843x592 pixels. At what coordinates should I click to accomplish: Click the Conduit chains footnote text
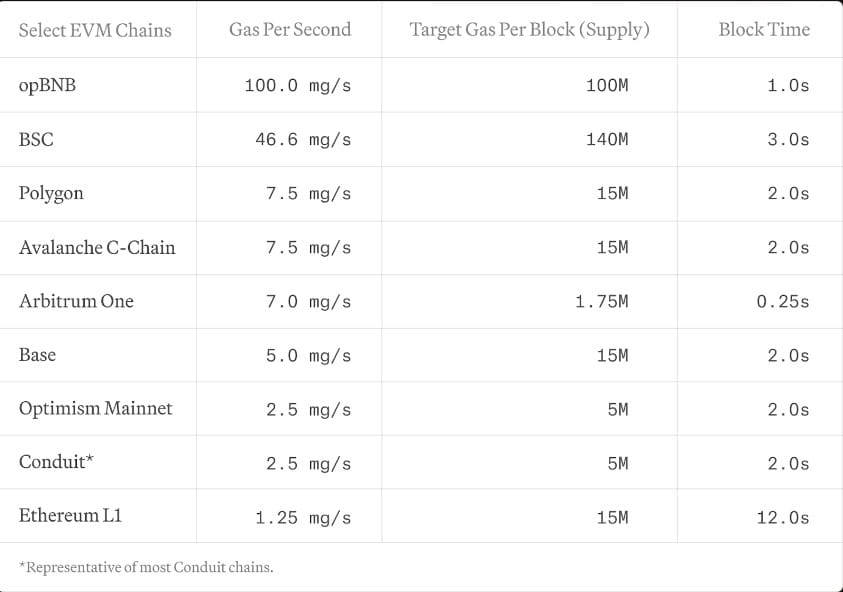pos(146,567)
